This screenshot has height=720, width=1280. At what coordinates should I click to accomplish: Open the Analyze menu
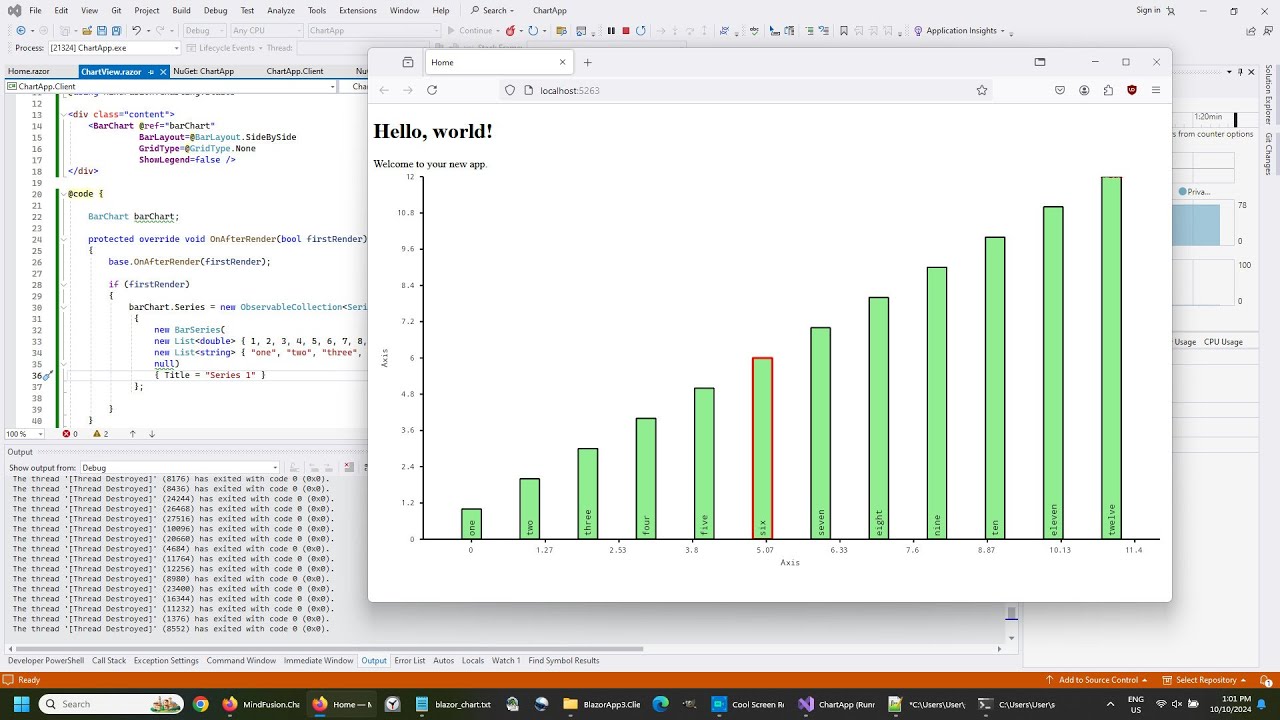pyautogui.click(x=281, y=10)
